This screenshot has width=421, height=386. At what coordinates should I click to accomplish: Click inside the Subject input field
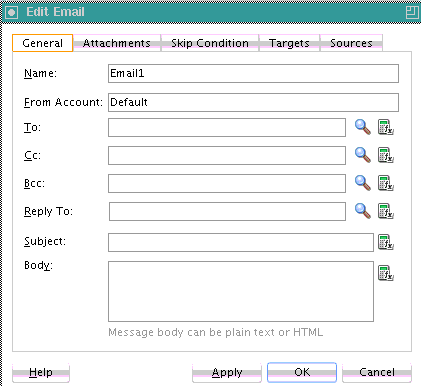241,242
